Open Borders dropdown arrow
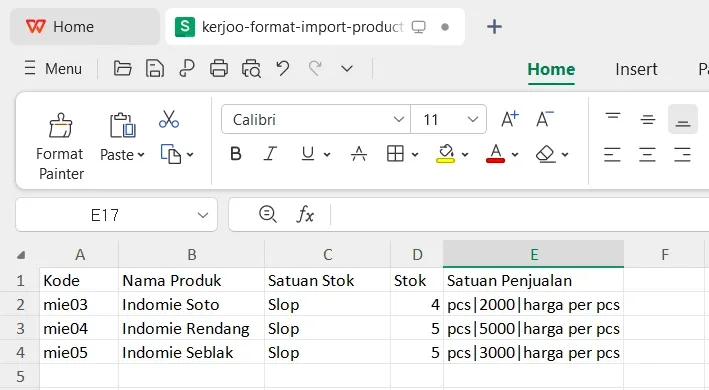 tap(415, 155)
